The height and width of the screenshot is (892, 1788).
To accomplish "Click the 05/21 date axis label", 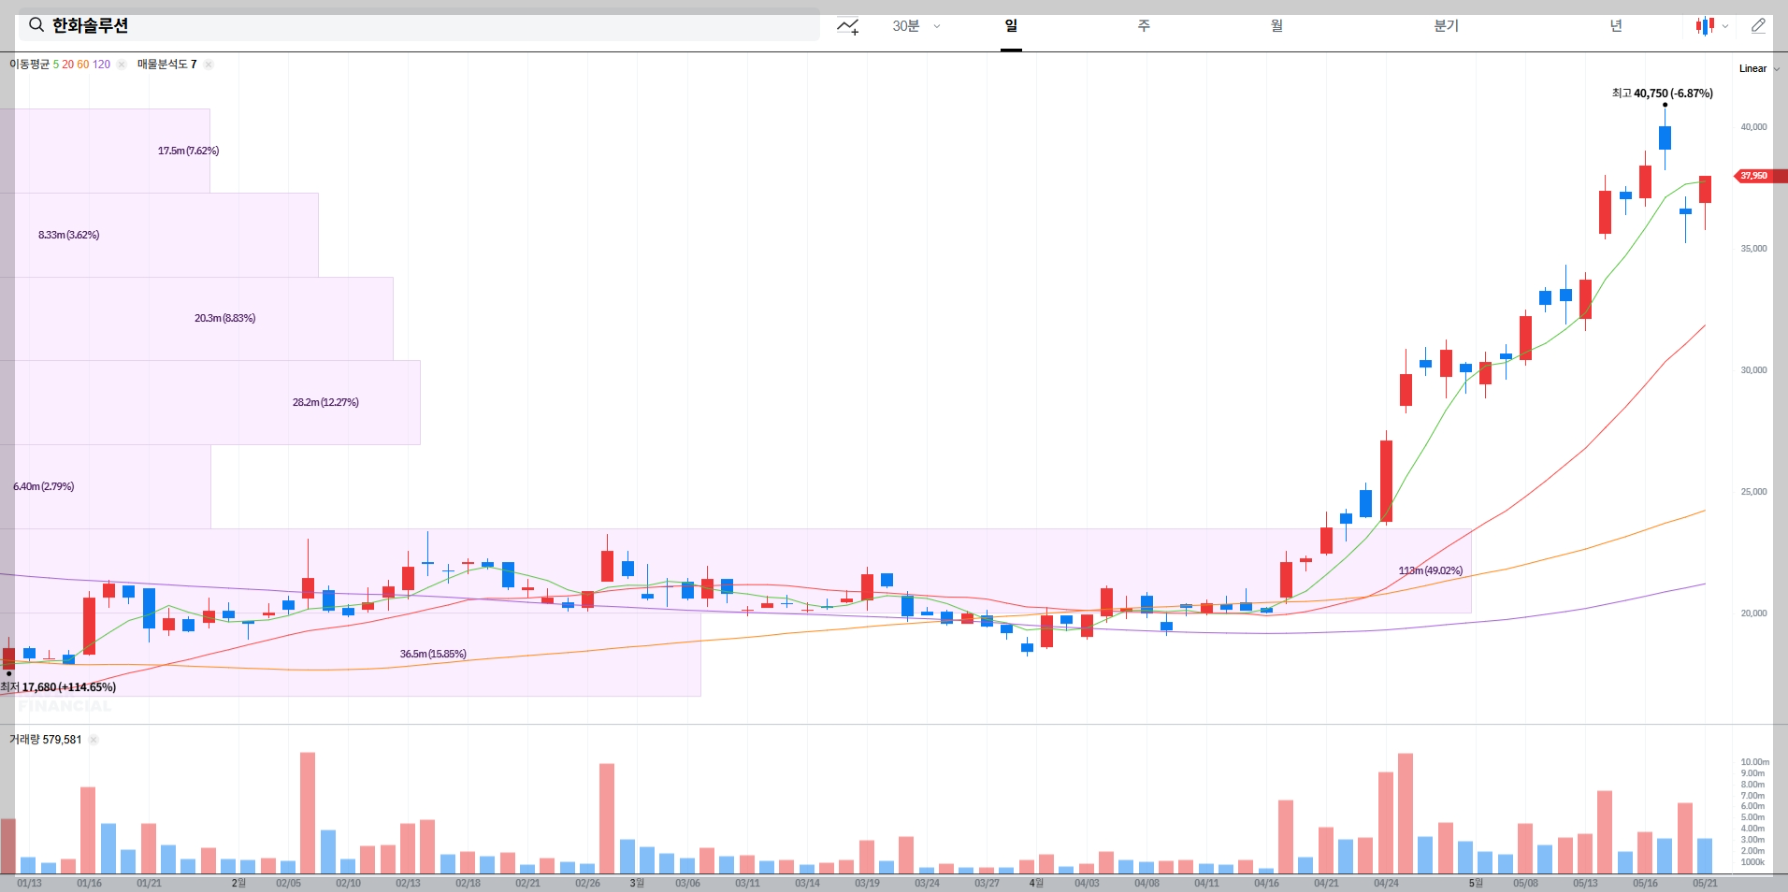I will pos(1705,883).
